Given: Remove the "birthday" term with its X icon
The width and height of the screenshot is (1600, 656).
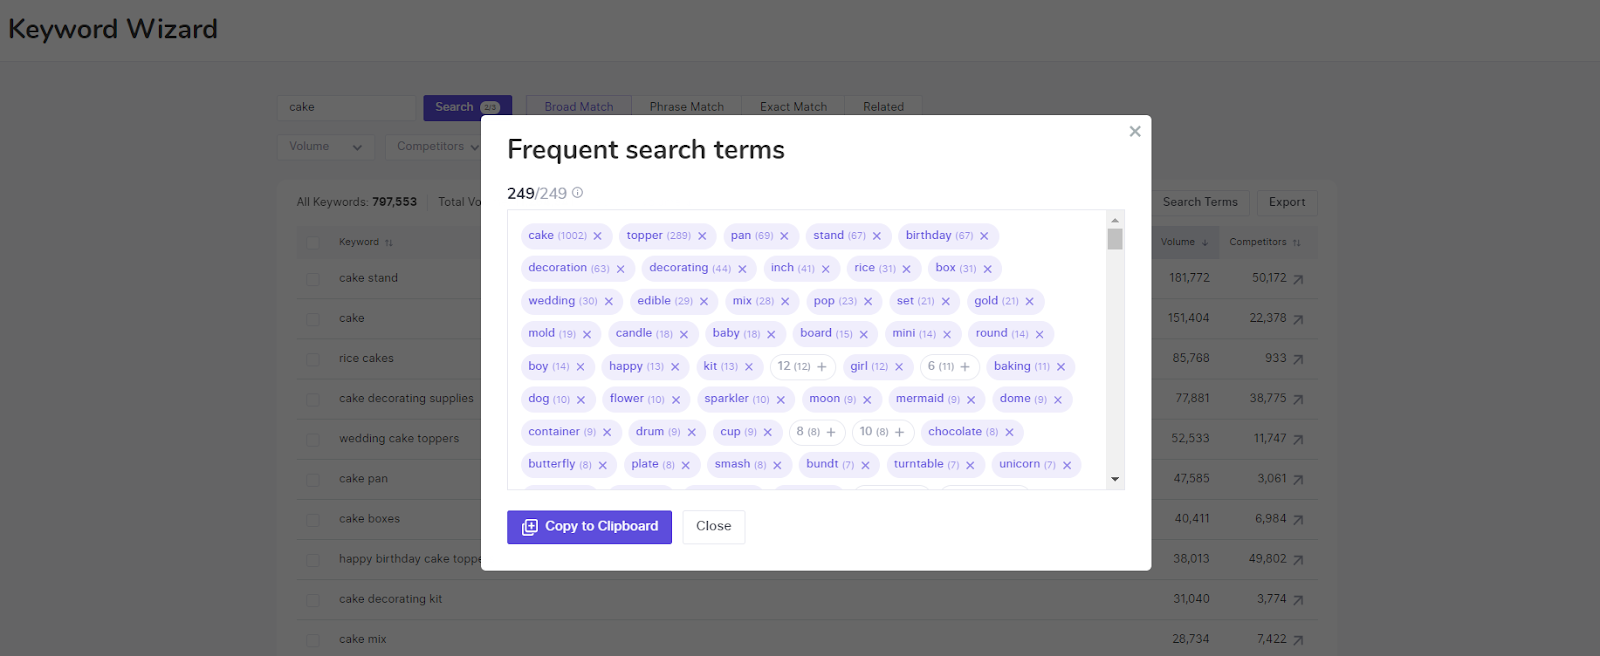Looking at the screenshot, I should [x=984, y=236].
